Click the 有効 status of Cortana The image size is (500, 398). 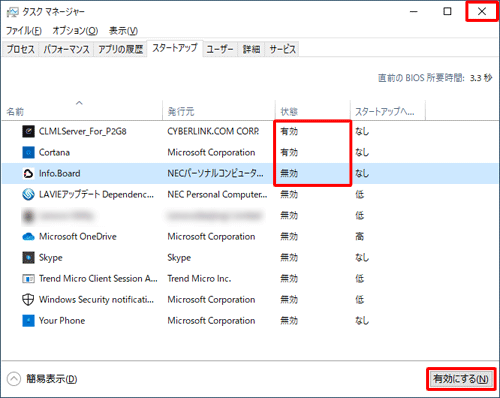coord(289,152)
